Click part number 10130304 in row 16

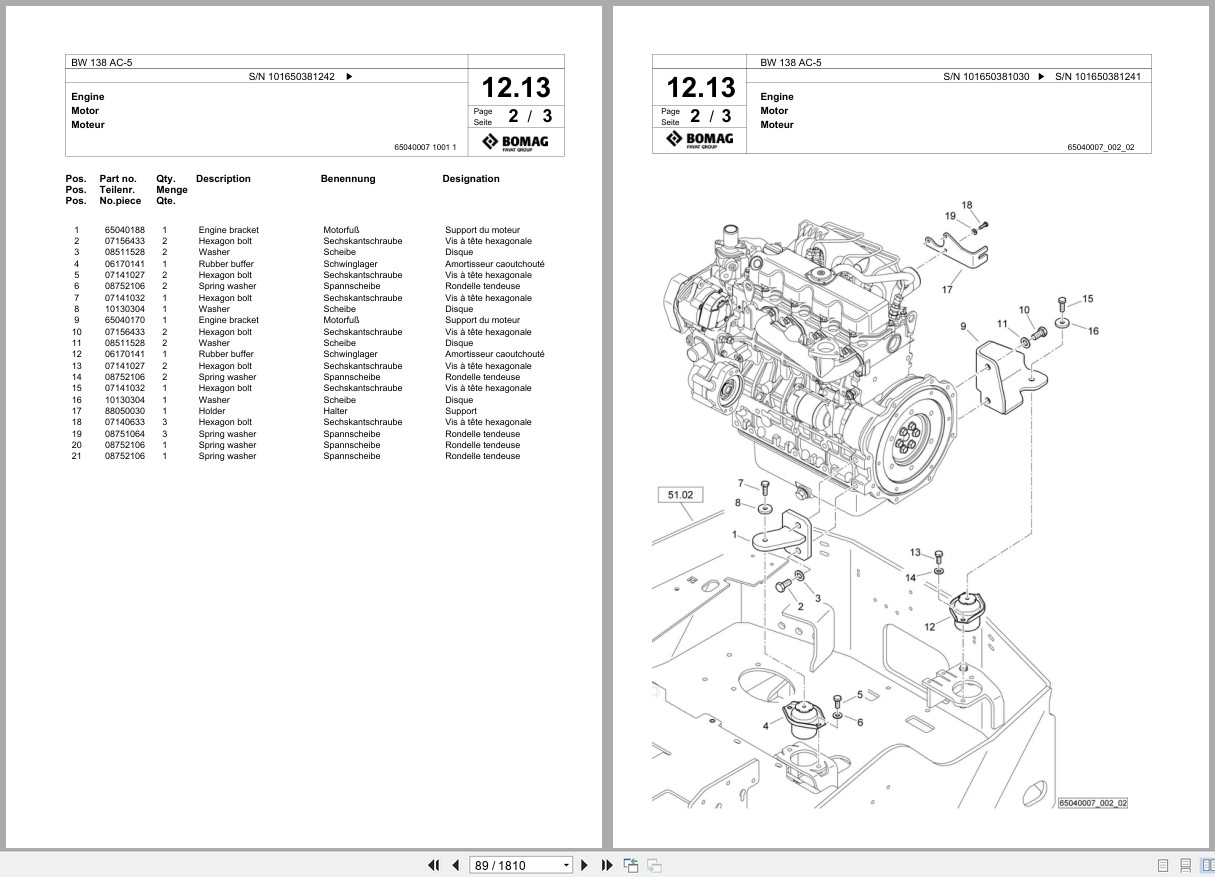[124, 399]
